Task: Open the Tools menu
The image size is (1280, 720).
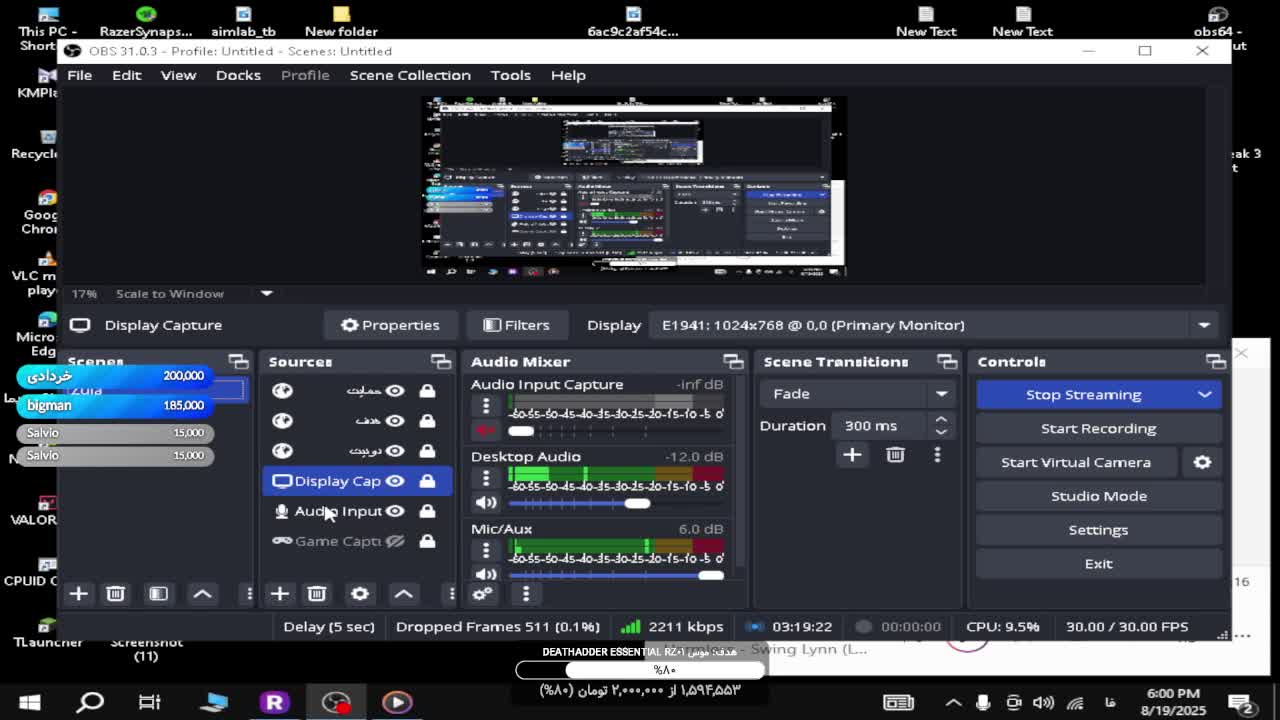Action: click(x=510, y=75)
